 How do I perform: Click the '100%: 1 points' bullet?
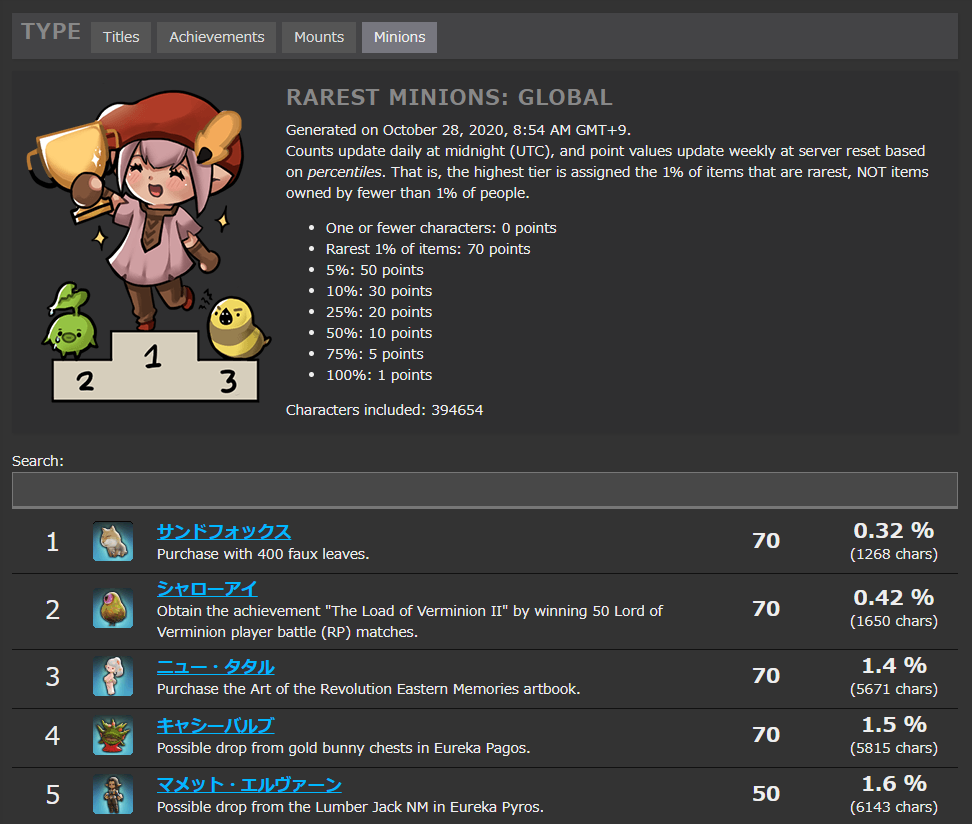pos(379,375)
